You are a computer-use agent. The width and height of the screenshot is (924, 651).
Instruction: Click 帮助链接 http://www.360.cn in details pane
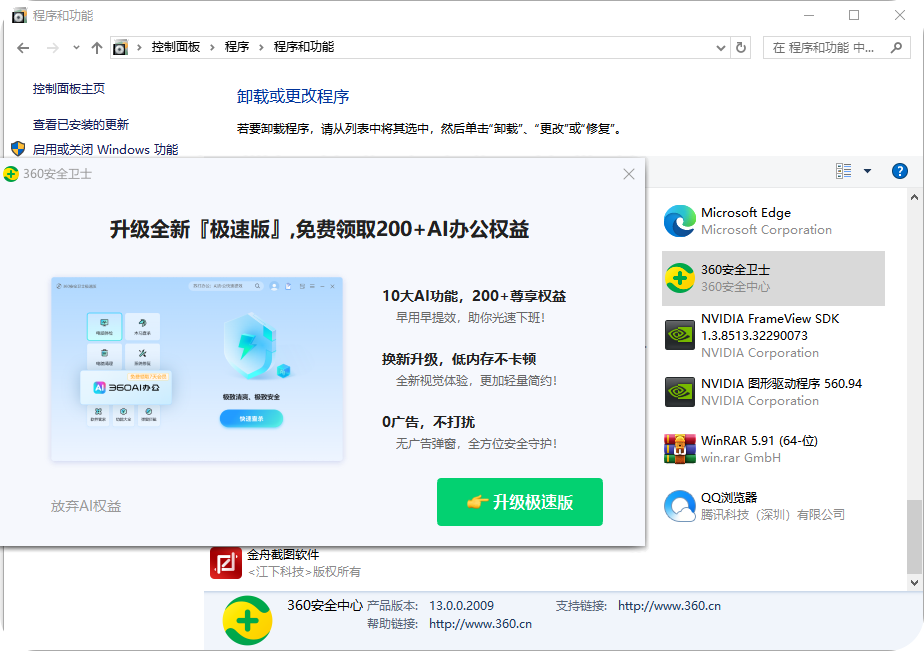[480, 624]
